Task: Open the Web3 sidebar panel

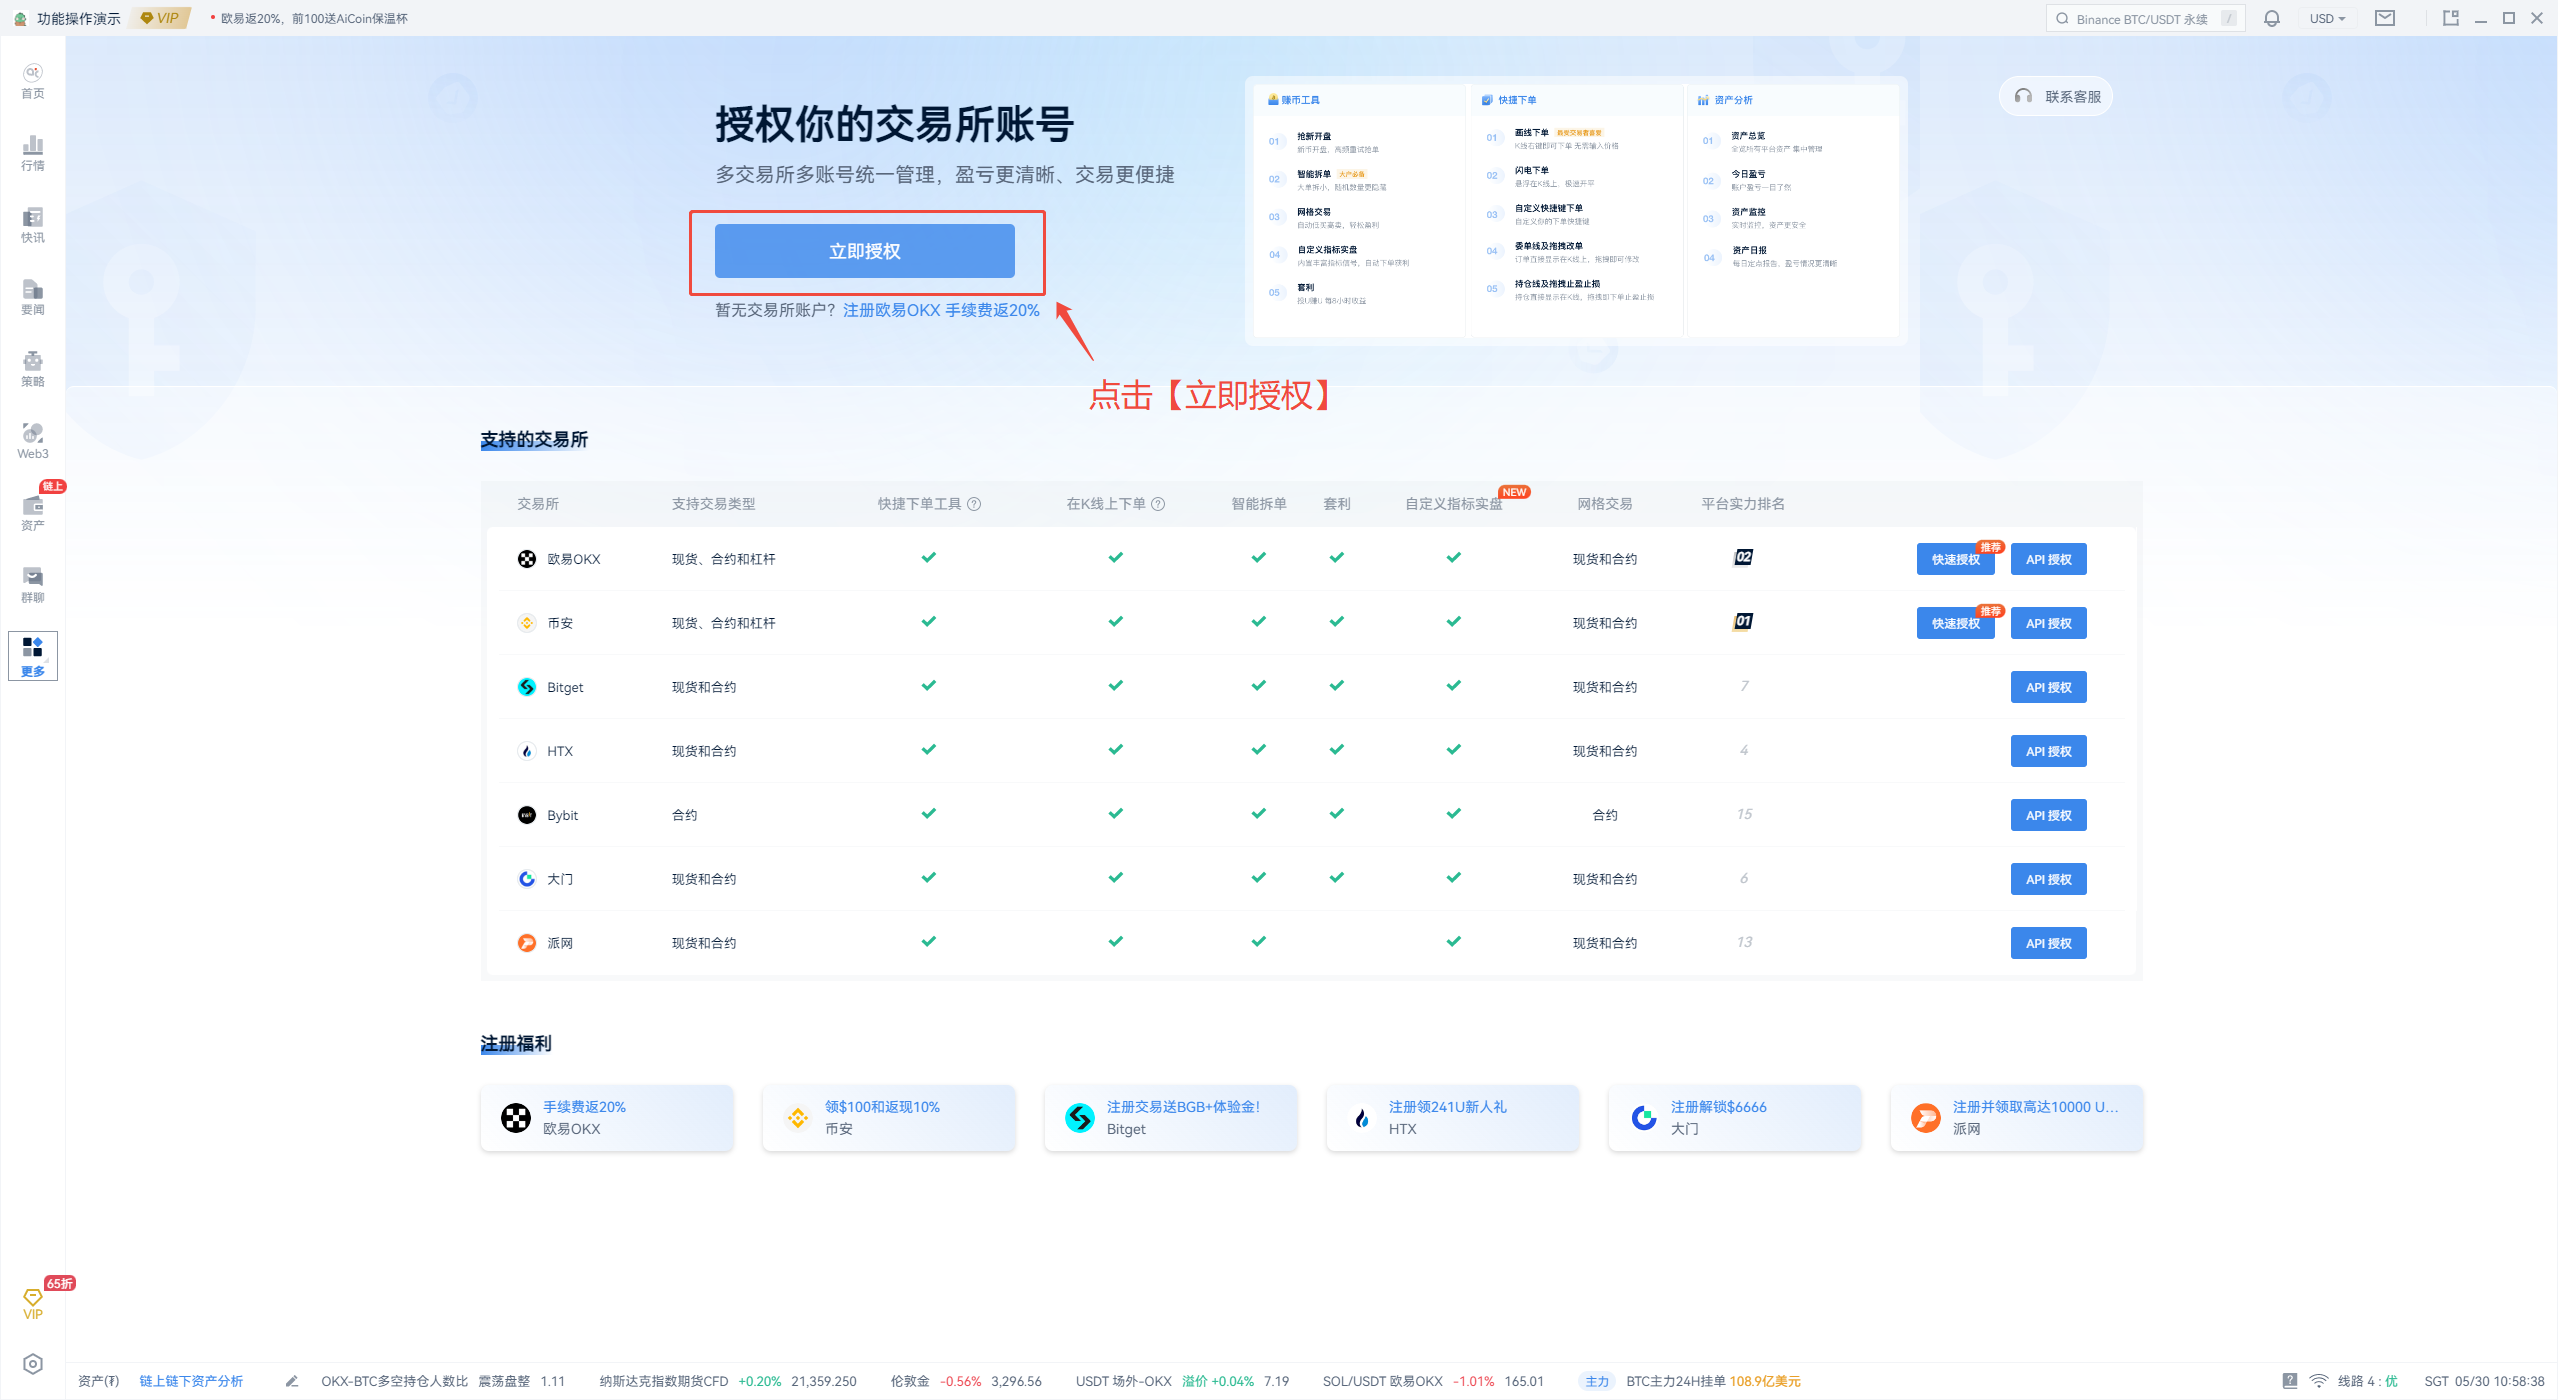Action: click(x=32, y=439)
